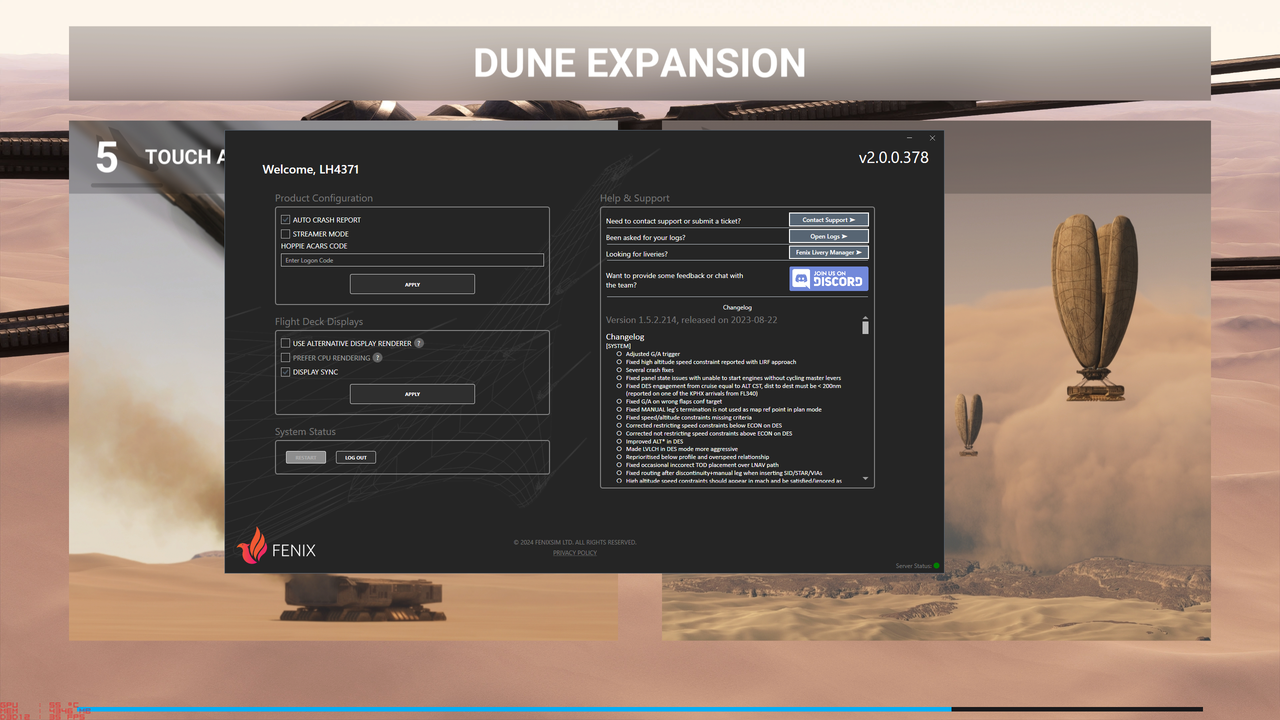Open the Privacy Policy link
The width and height of the screenshot is (1280, 720).
[x=575, y=552]
